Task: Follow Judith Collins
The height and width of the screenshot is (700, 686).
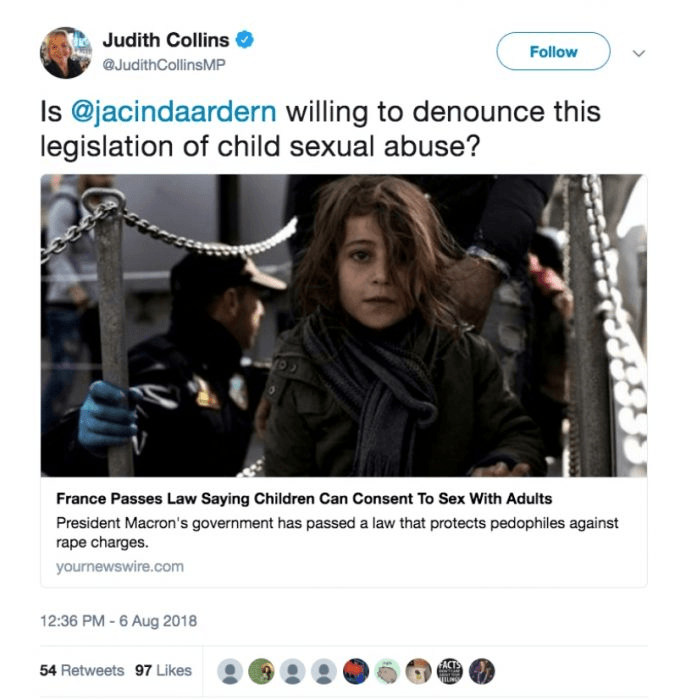Action: point(553,51)
